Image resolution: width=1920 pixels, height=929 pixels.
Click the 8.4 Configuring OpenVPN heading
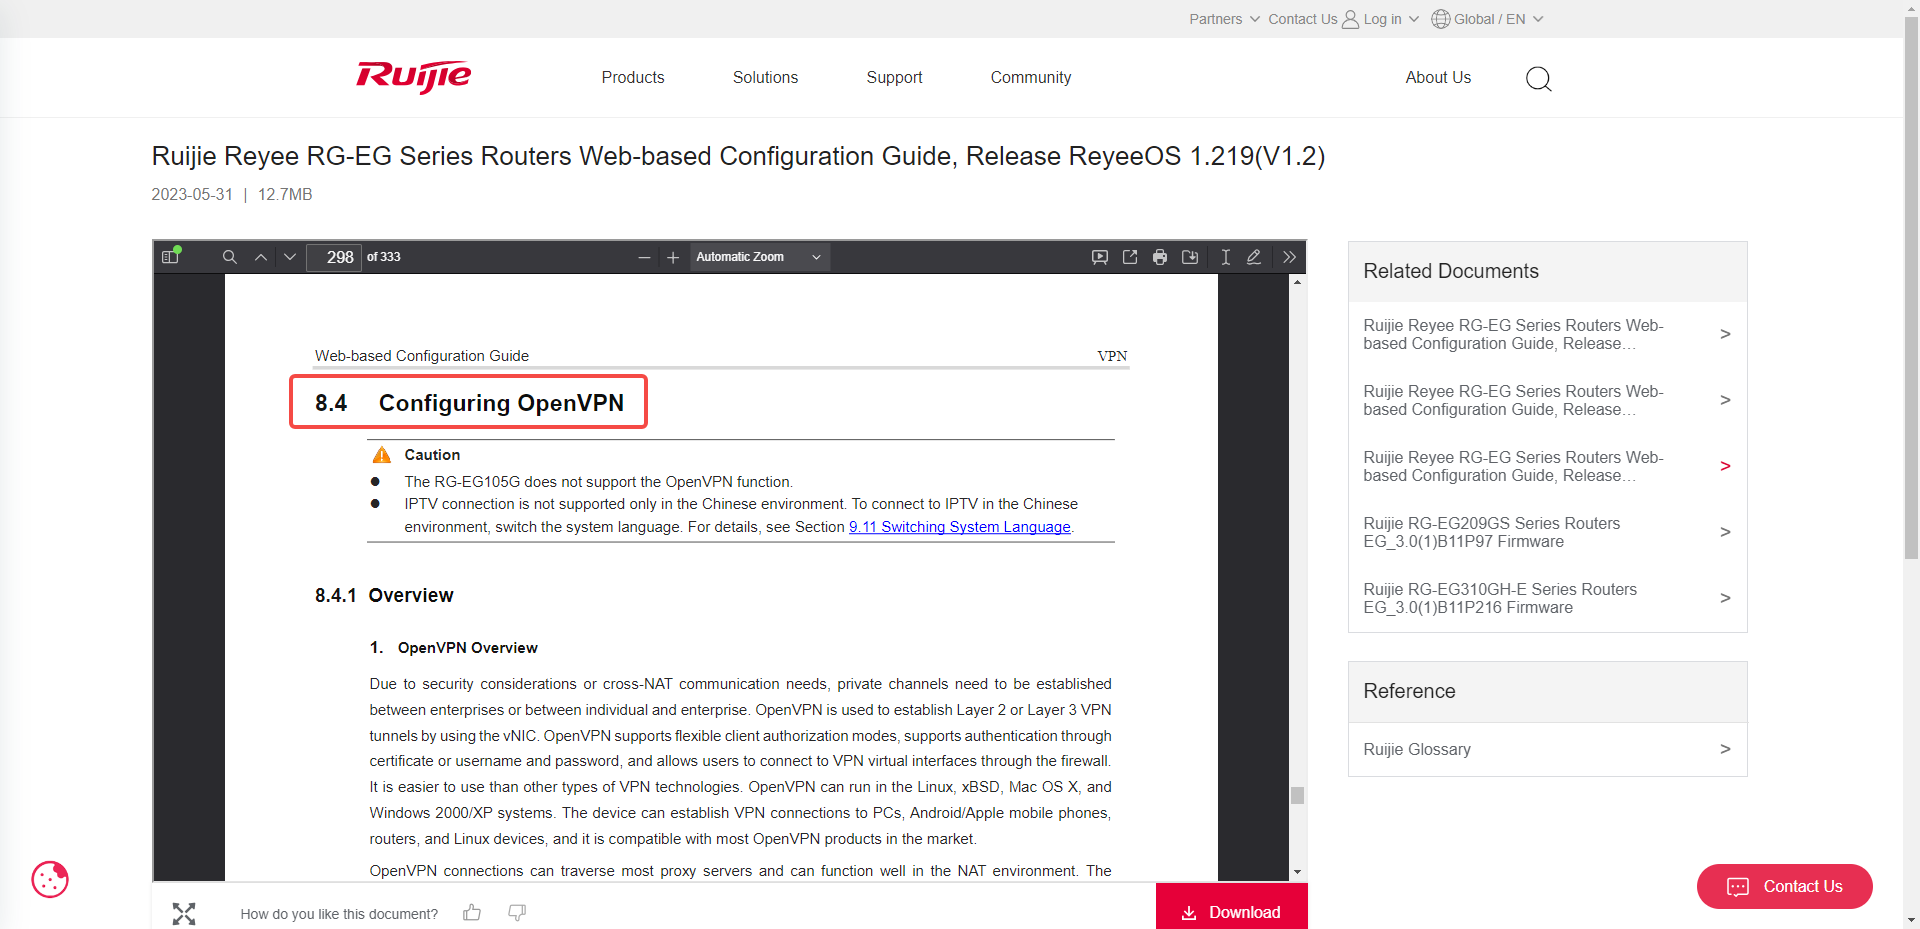469,402
